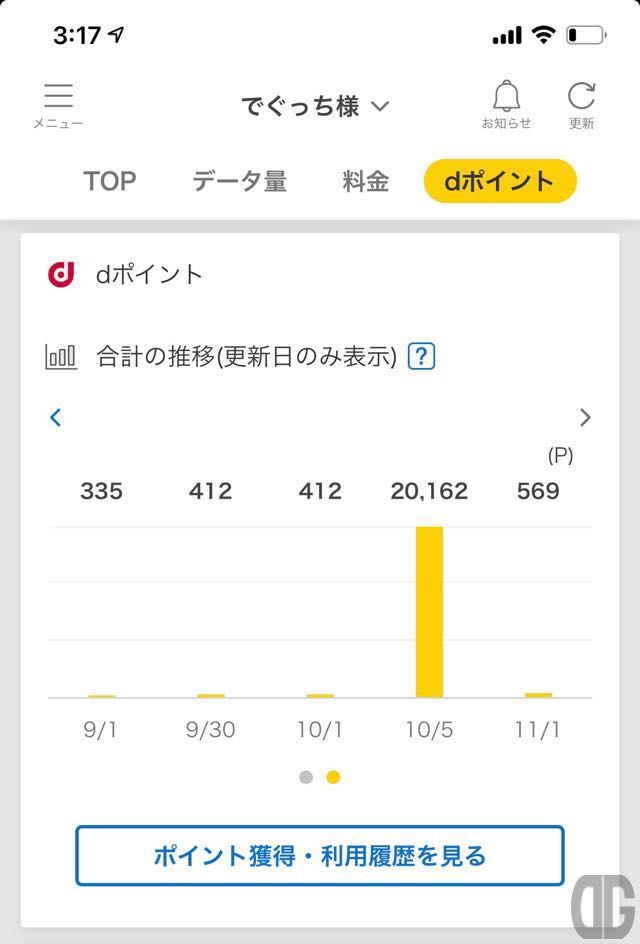Go to previous chart period with left chevron
640x944 pixels.
[55, 417]
